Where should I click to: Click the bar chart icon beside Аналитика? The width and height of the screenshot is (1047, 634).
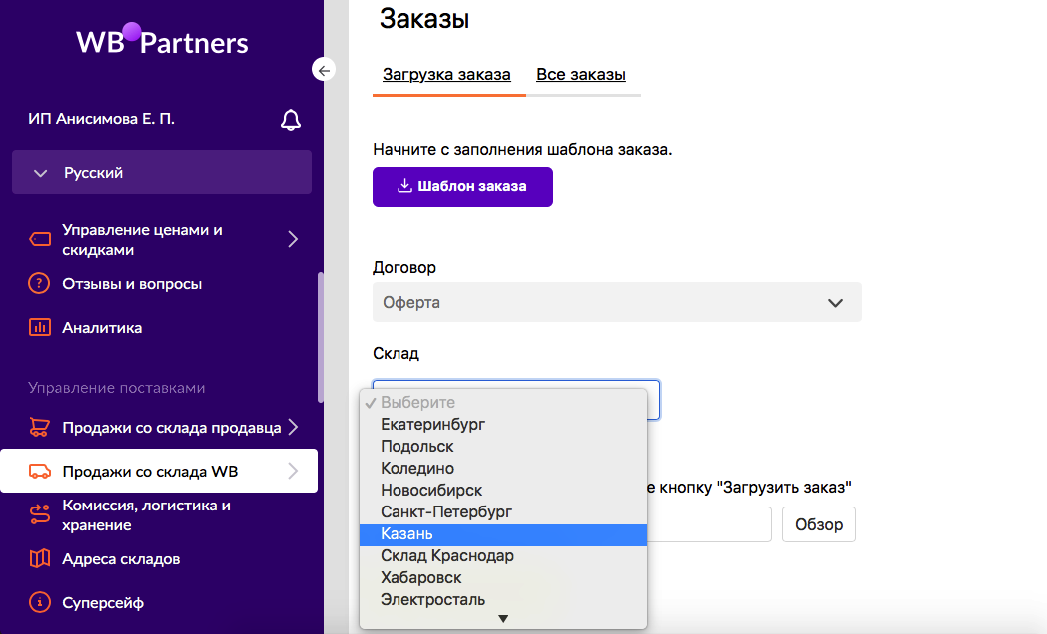tap(39, 327)
